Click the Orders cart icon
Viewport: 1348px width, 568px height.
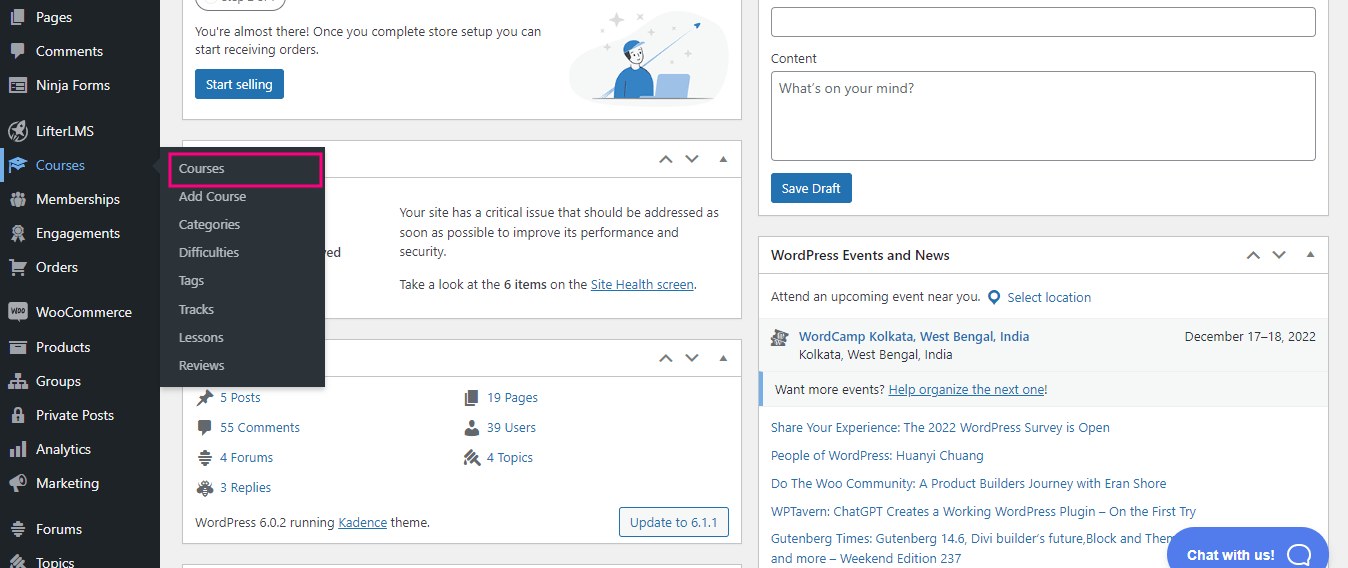[x=17, y=267]
